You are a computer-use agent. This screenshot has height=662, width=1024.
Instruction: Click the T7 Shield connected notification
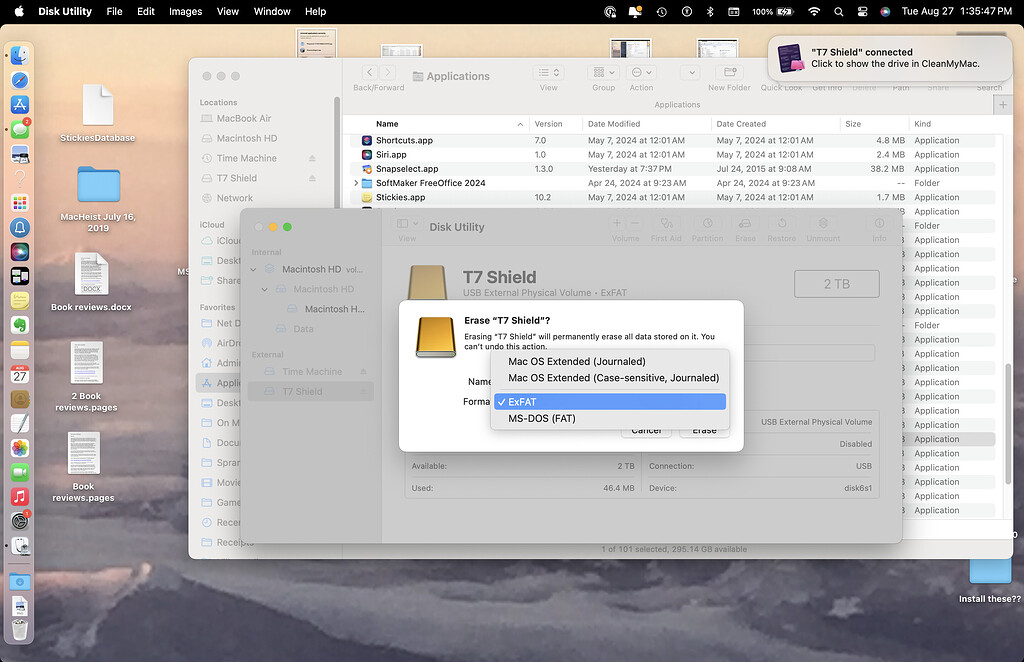pos(890,58)
